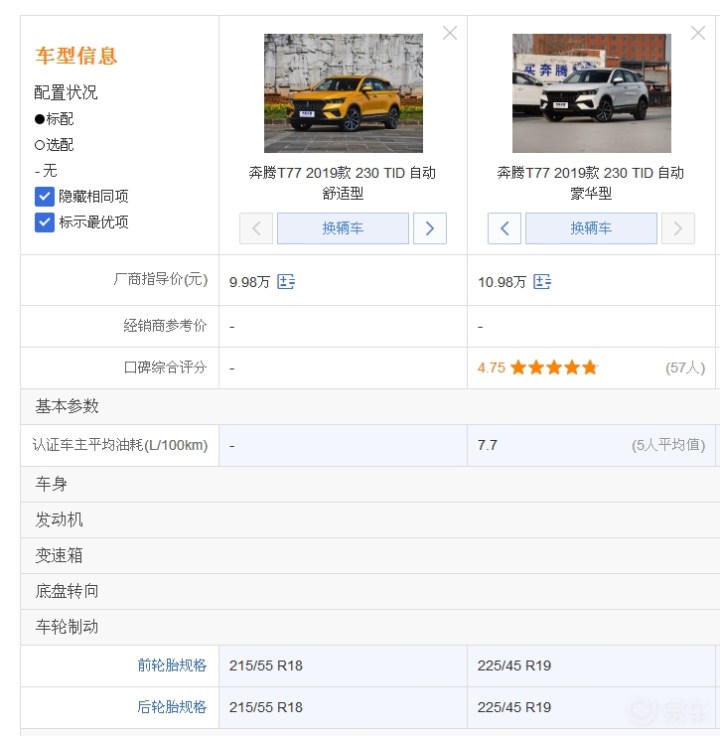Click 配置状况 label
Viewport: 720px width, 736px height.
point(66,92)
